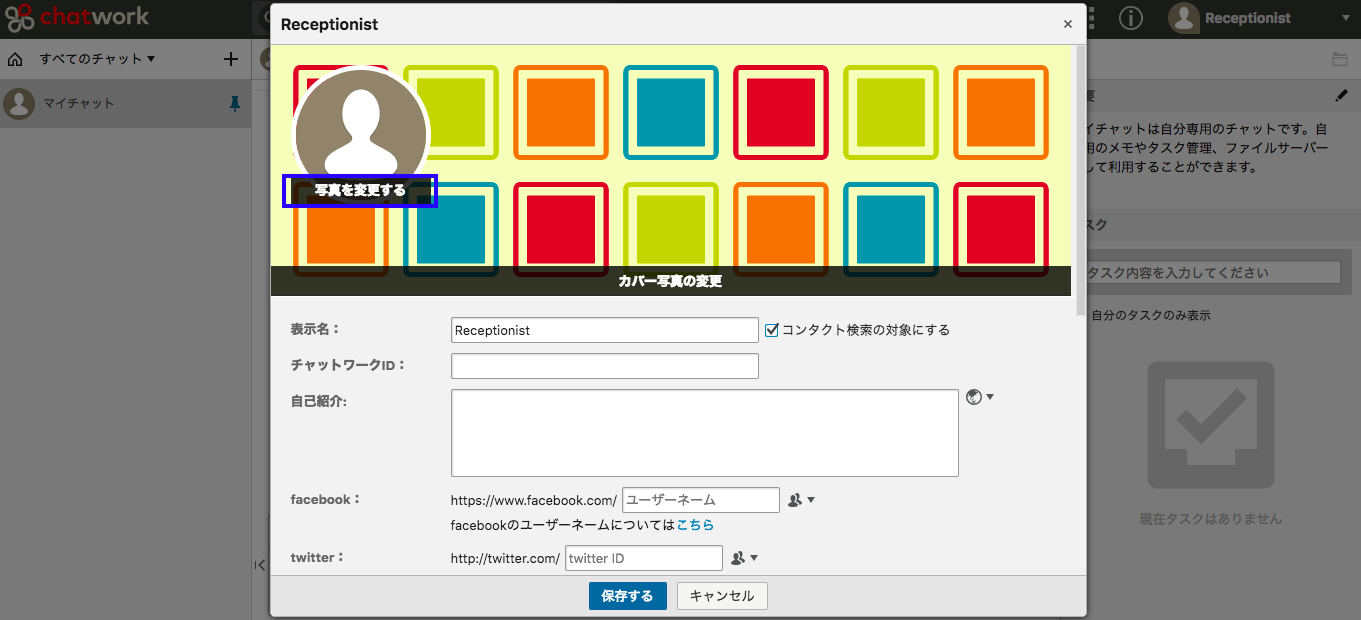Open the facebook visibility dropdown
This screenshot has height=620, width=1361.
801,500
